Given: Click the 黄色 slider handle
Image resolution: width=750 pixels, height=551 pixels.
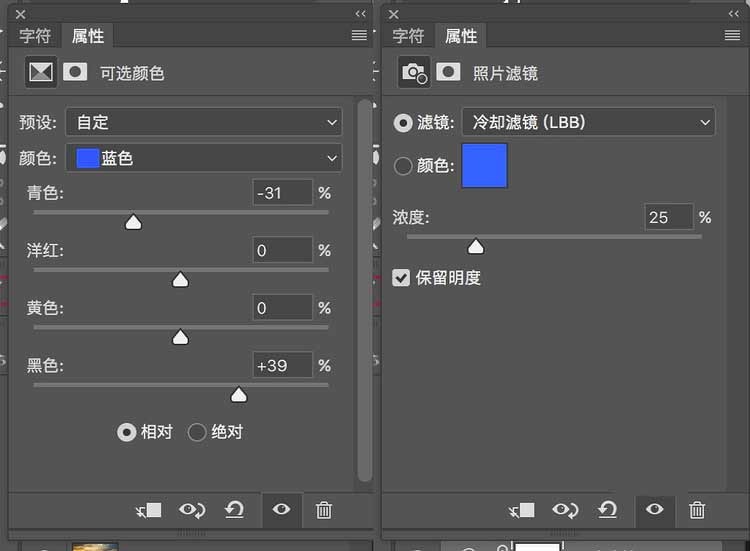Looking at the screenshot, I should 180,337.
